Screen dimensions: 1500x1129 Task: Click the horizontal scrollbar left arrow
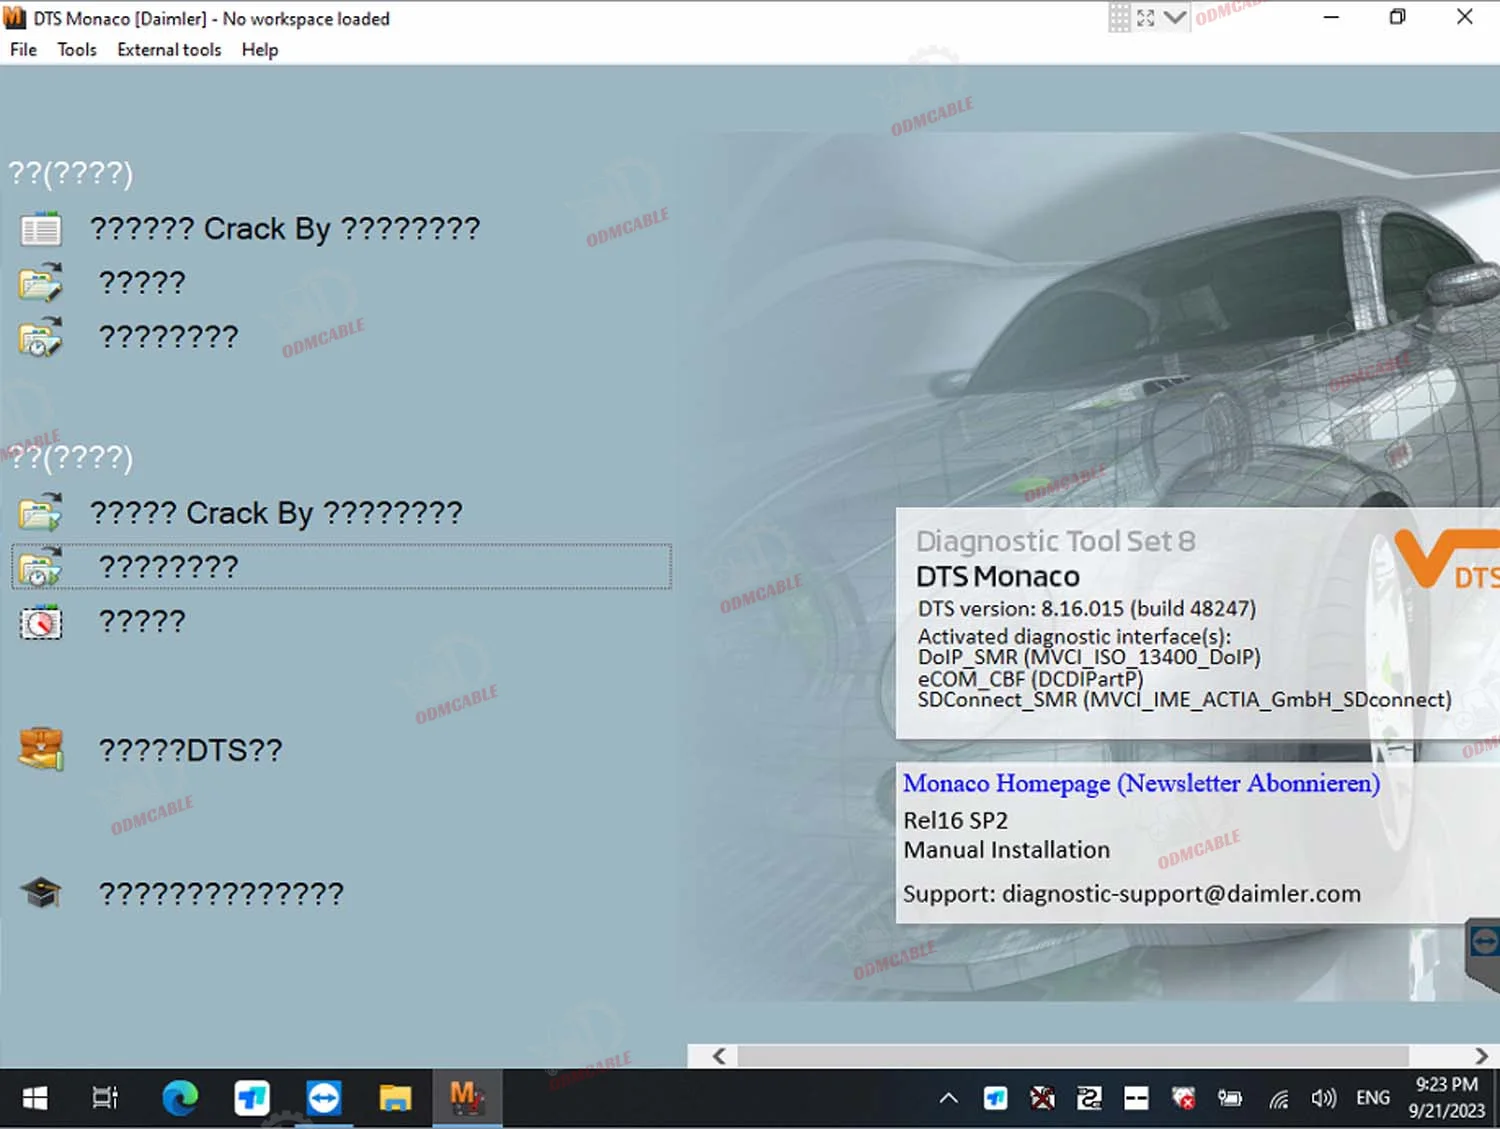click(x=719, y=1056)
